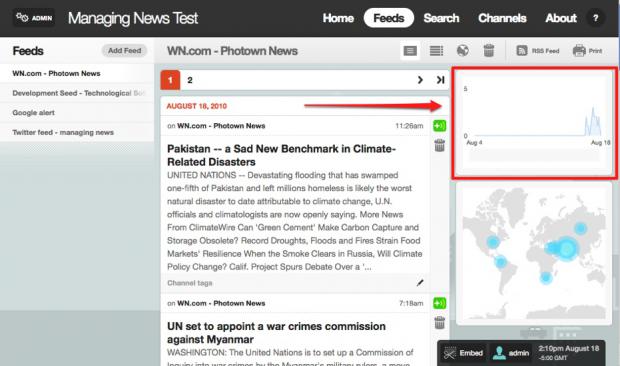Open the About tab
This screenshot has width=620, height=366.
561,18
